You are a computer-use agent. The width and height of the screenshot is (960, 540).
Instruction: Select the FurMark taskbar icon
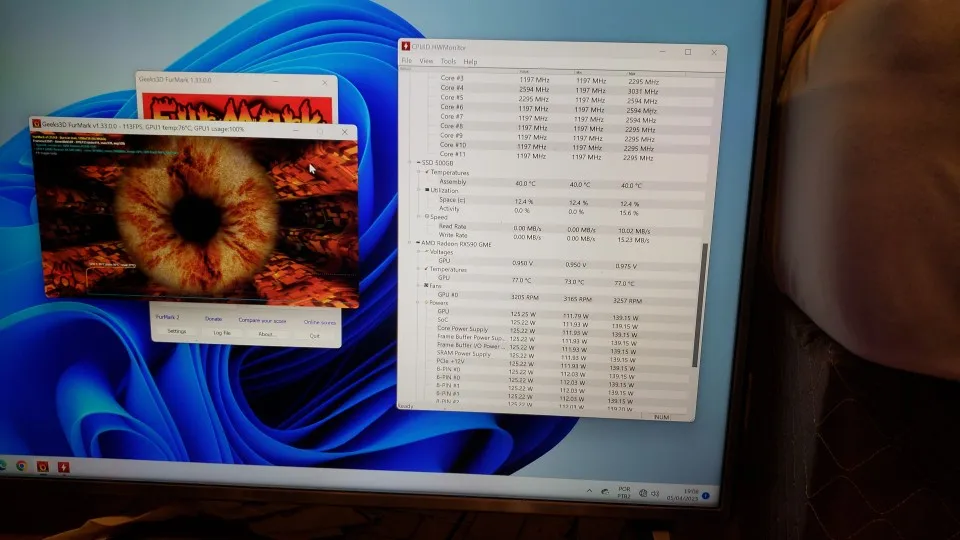coord(42,467)
